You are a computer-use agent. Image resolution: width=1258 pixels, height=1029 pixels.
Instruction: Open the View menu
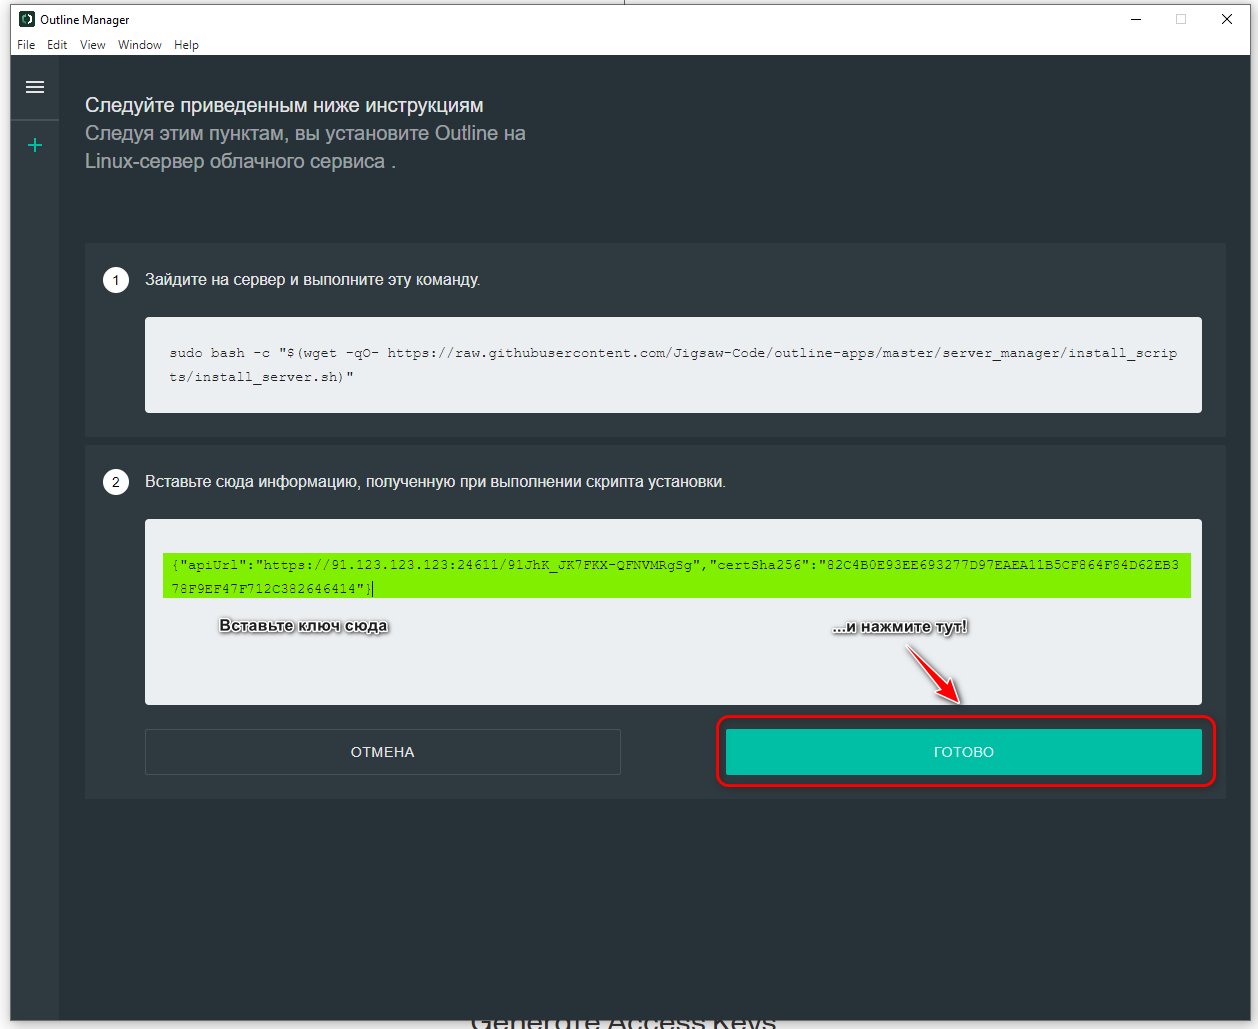93,45
